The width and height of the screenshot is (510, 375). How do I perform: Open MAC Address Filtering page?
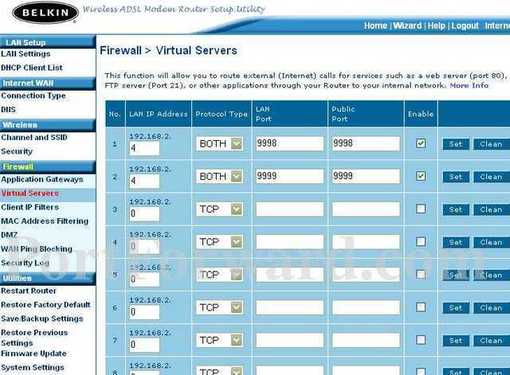[45, 221]
